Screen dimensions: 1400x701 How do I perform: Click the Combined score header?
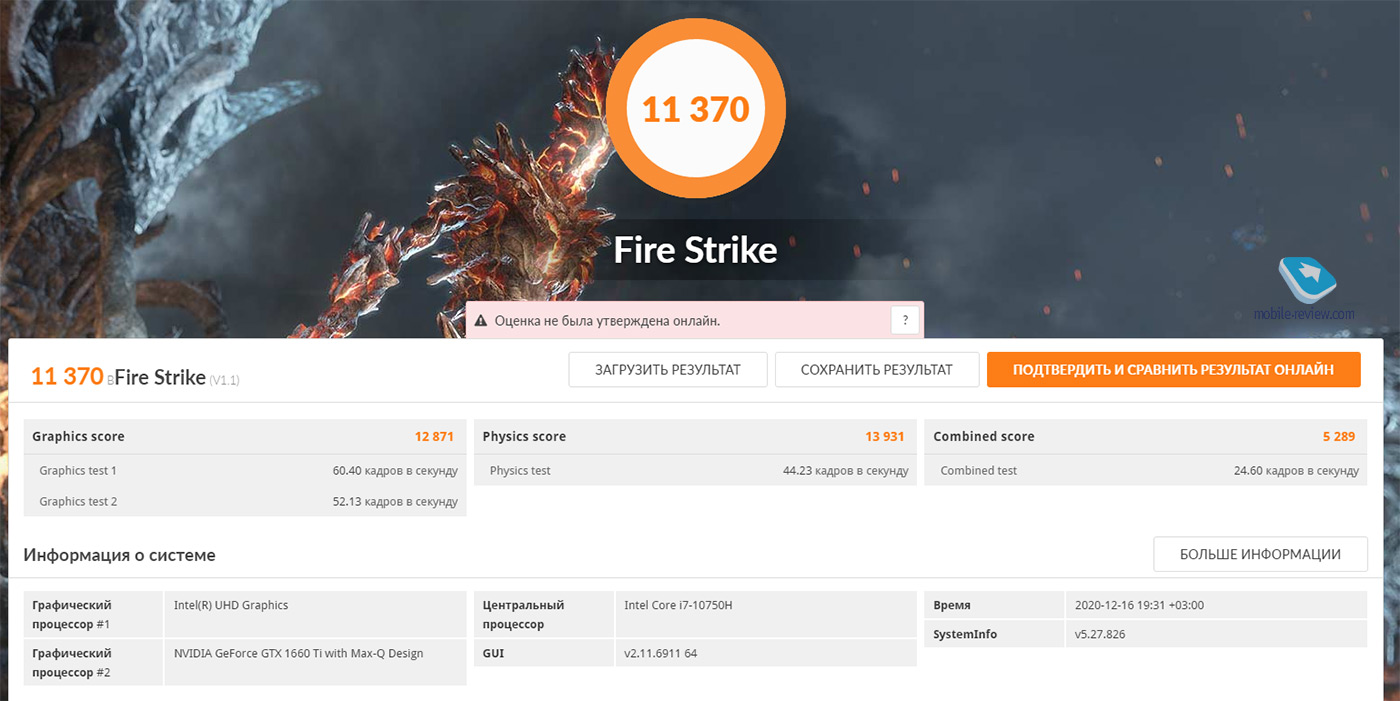pos(984,436)
